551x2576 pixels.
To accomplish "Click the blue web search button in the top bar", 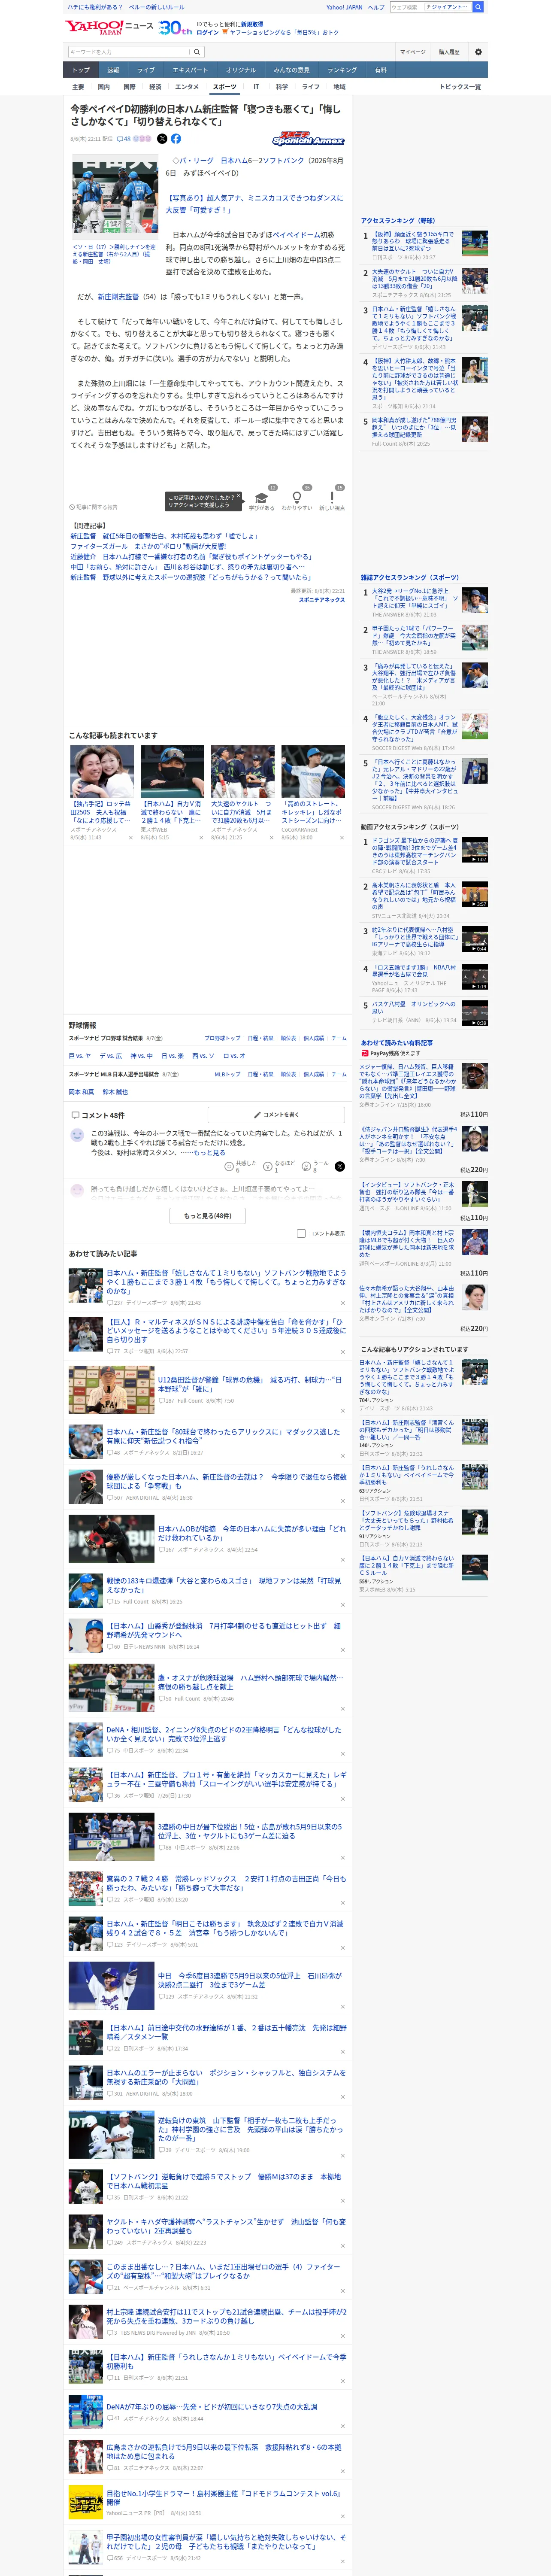I will tap(478, 7).
